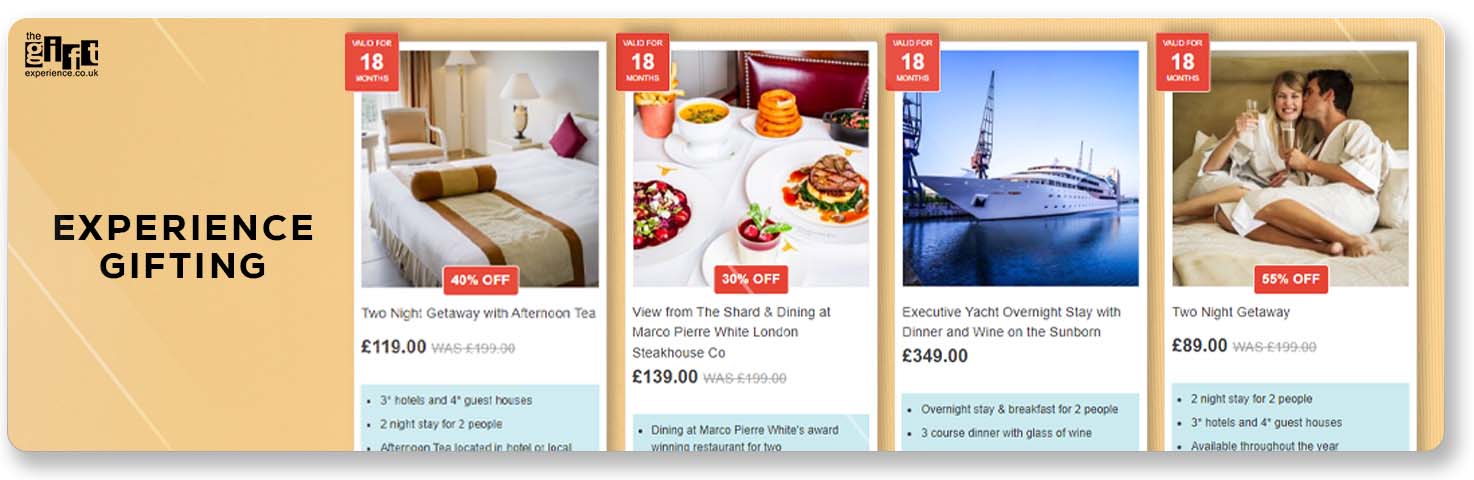Click the £119.00 price
This screenshot has width=1474, height=480.
394,347
